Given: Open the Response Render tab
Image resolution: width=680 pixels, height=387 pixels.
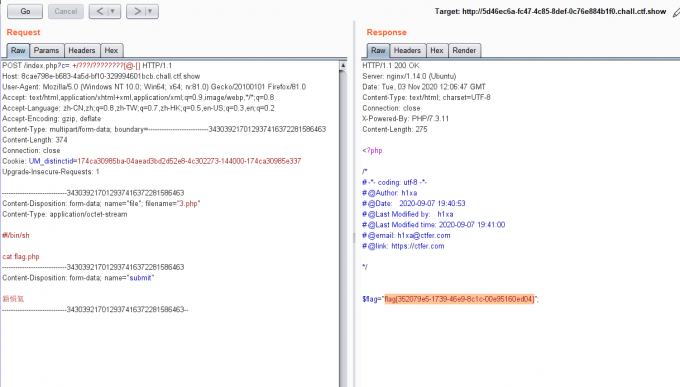Looking at the screenshot, I should [x=464, y=50].
